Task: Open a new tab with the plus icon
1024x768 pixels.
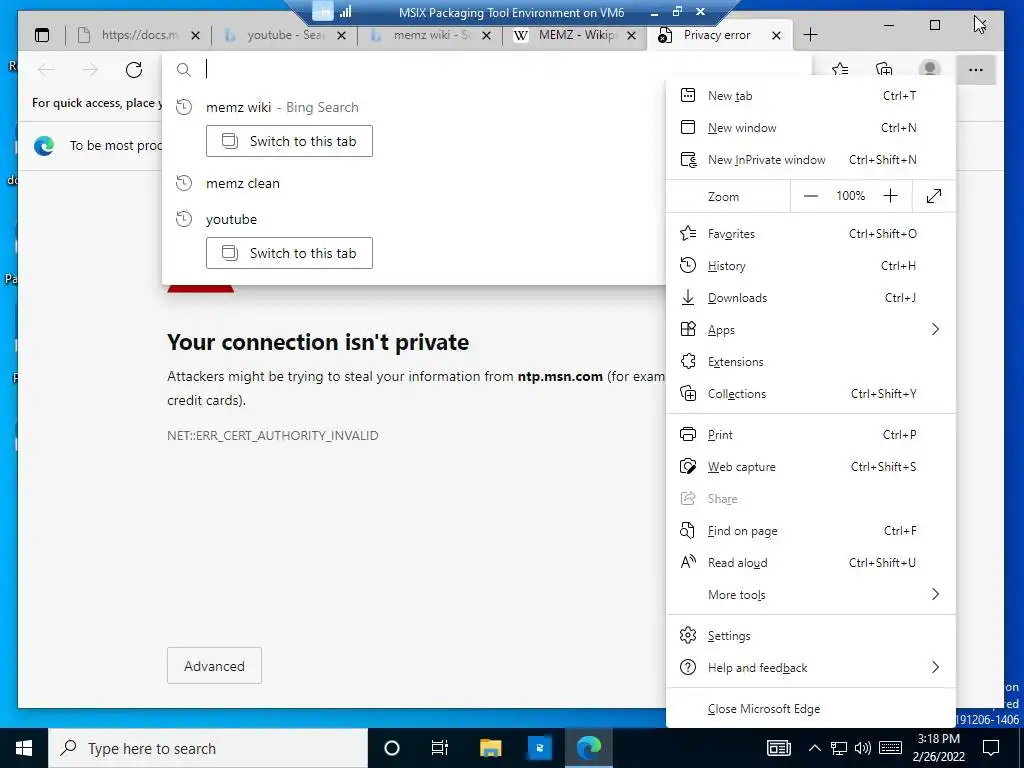Action: [x=810, y=35]
